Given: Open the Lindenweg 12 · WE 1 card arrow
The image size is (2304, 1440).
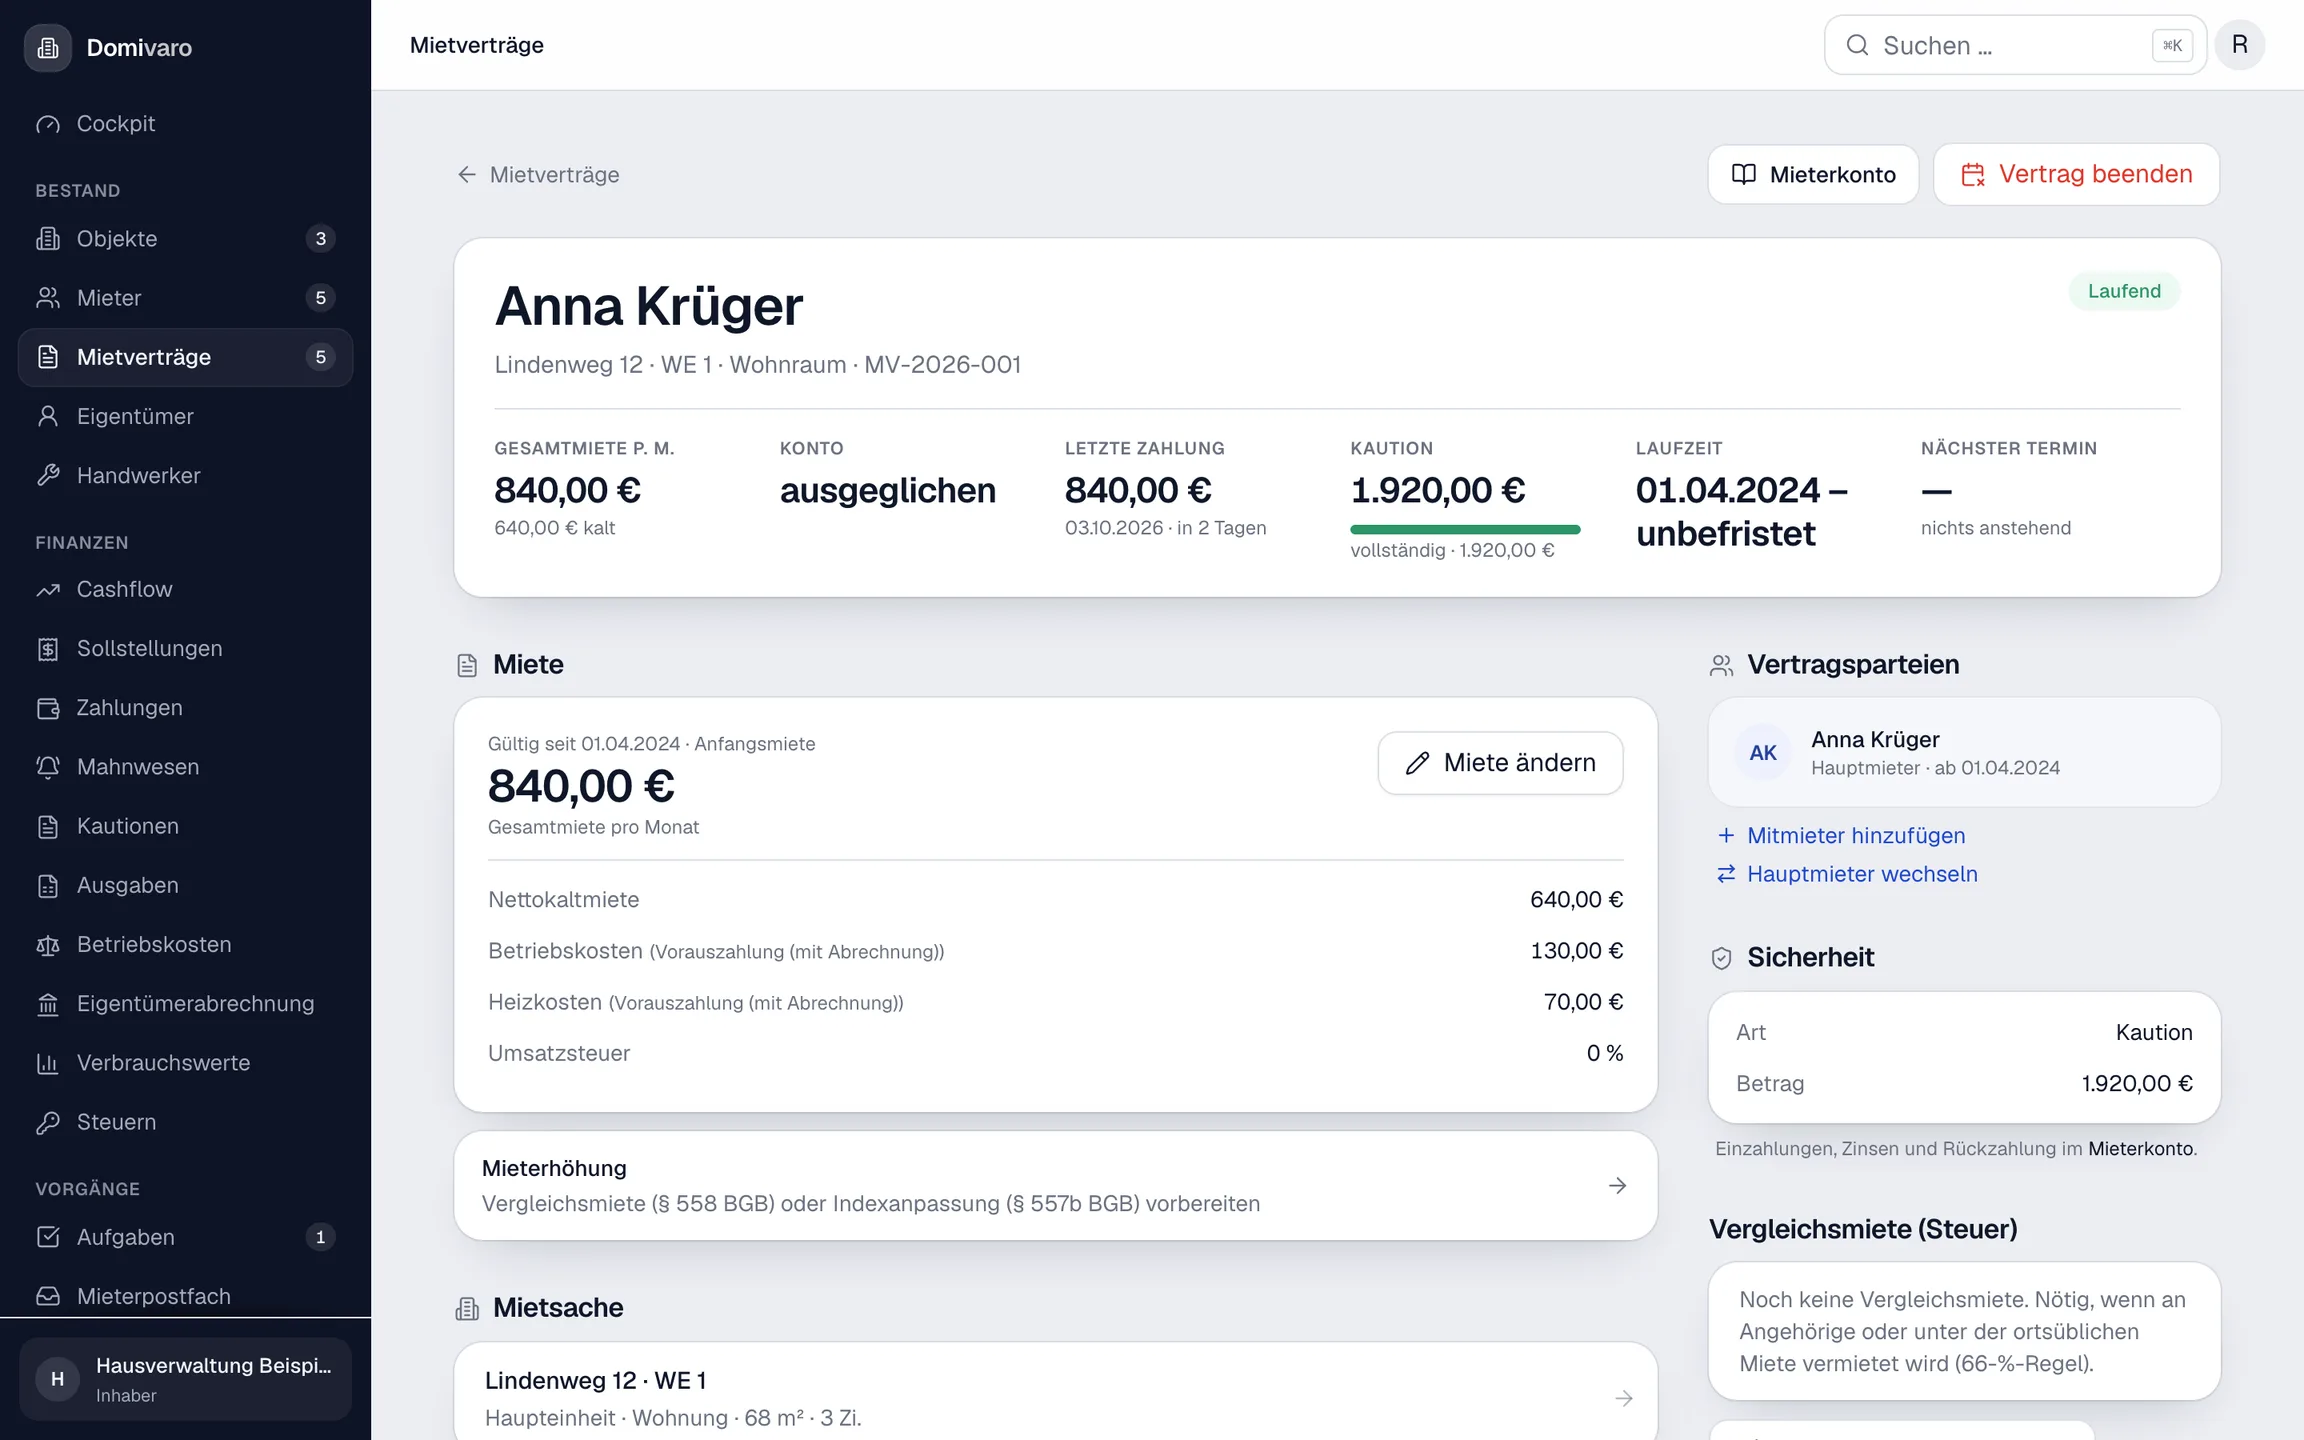Looking at the screenshot, I should [1623, 1398].
